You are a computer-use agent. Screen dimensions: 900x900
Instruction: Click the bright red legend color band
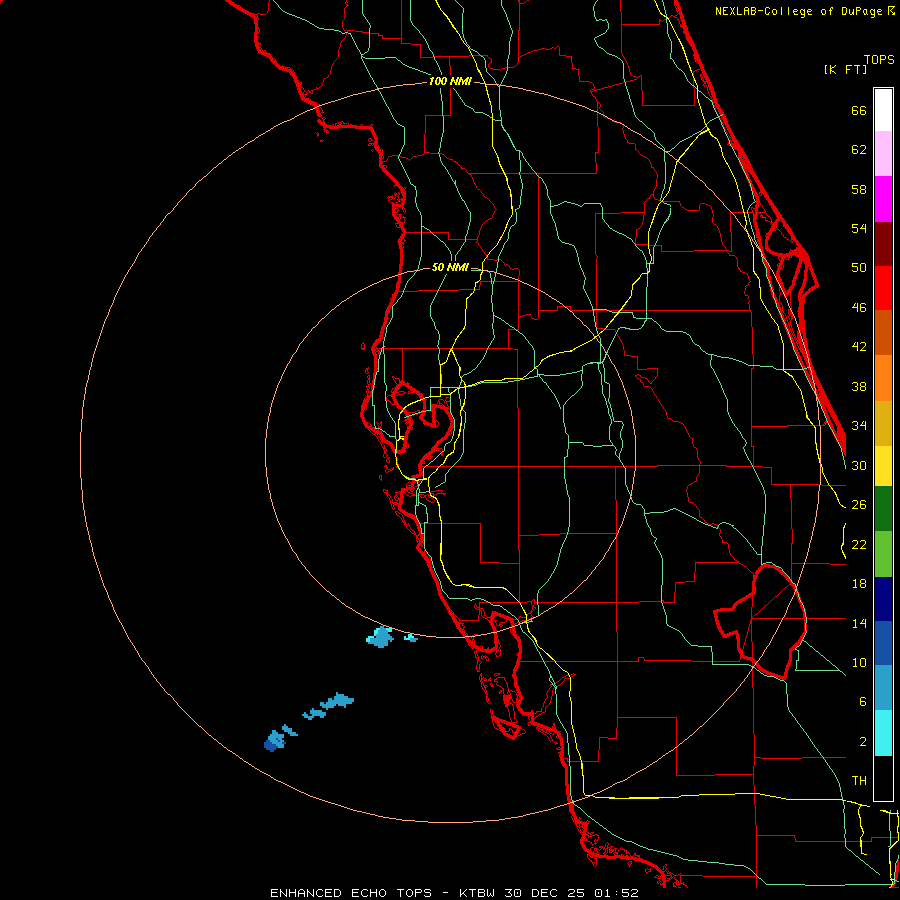tap(883, 288)
